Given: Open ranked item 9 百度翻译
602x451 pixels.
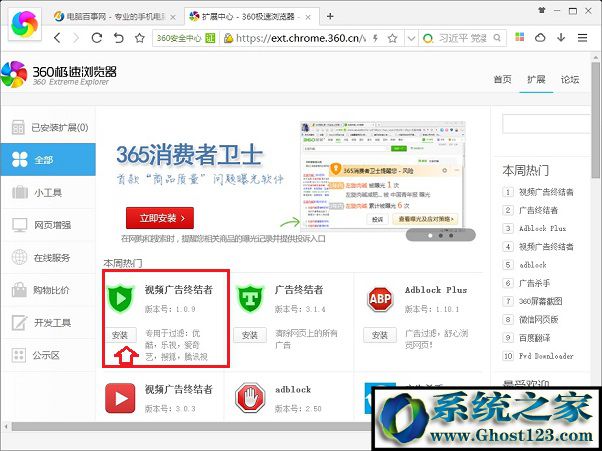Looking at the screenshot, I should [x=534, y=338].
